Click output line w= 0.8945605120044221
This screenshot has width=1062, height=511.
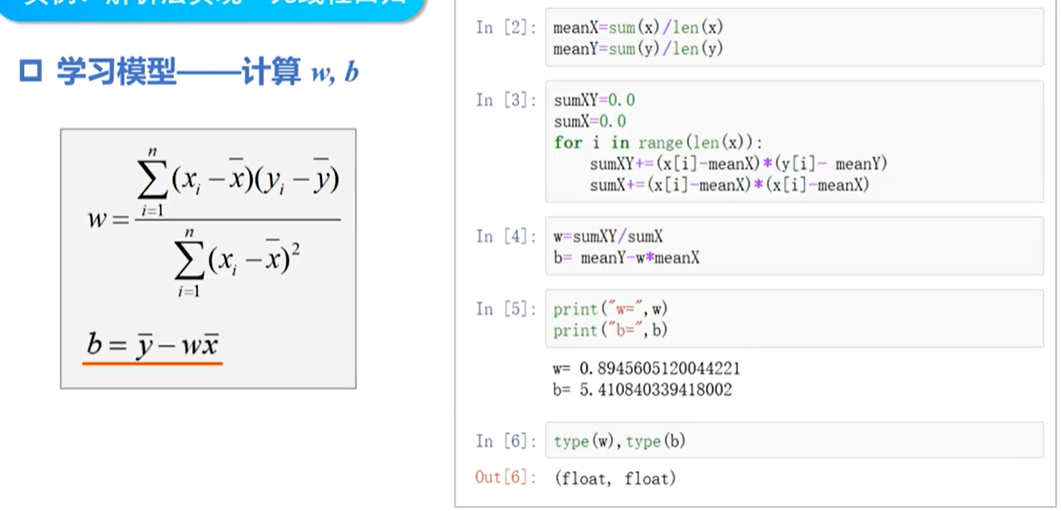point(647,369)
